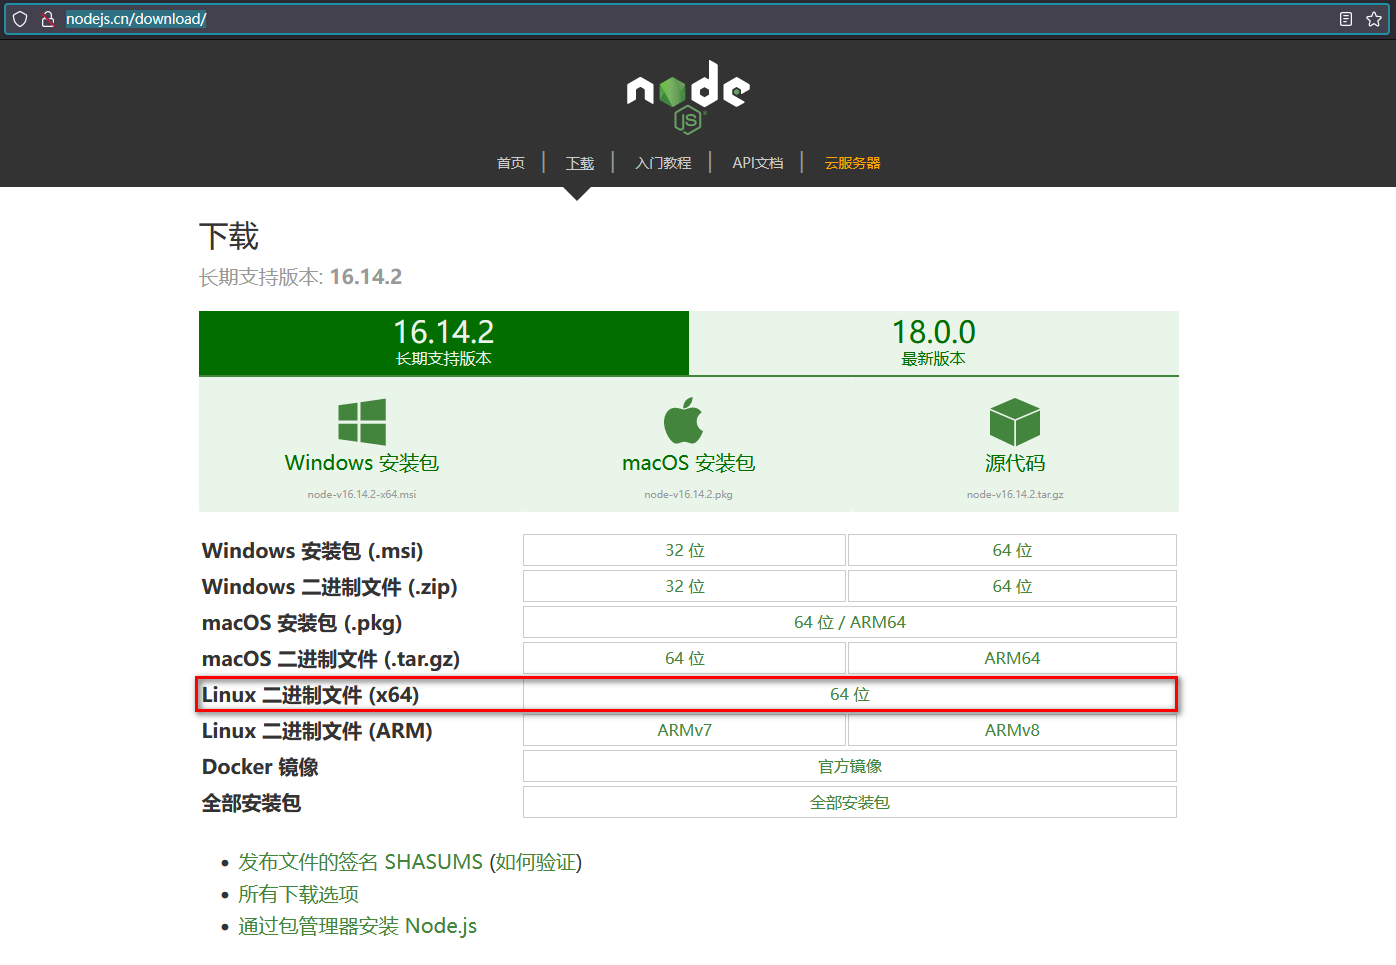This screenshot has width=1396, height=965.
Task: Open 所有下载选项 link
Action: click(298, 894)
